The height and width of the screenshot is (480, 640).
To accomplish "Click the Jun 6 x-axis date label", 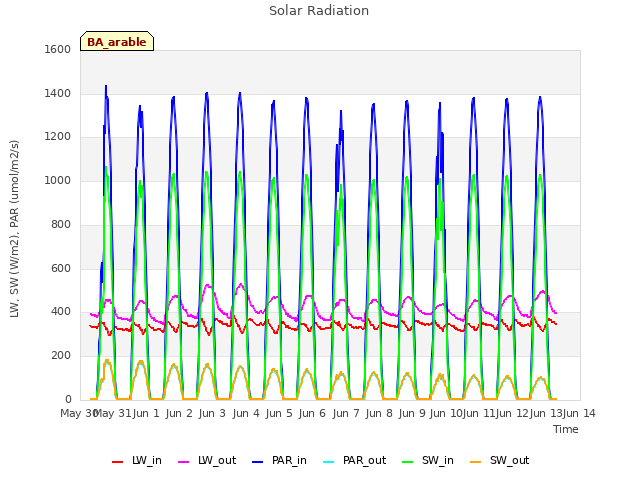I will tap(312, 413).
